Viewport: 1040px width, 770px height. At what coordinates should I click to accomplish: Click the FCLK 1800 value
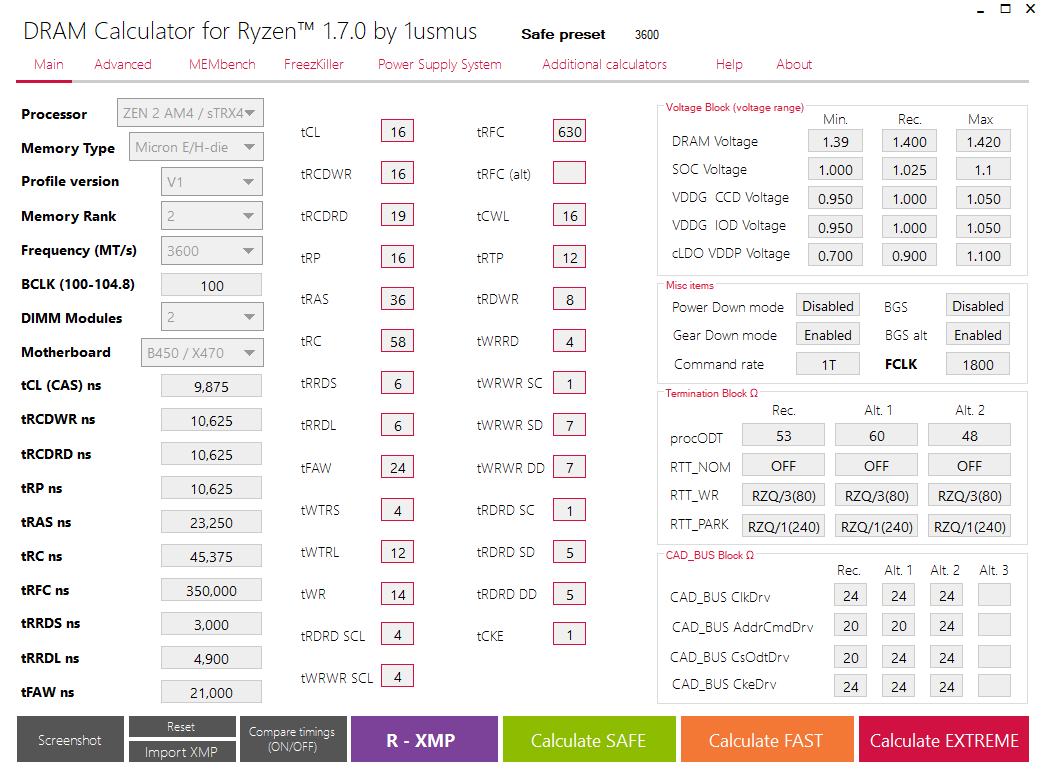pos(978,364)
